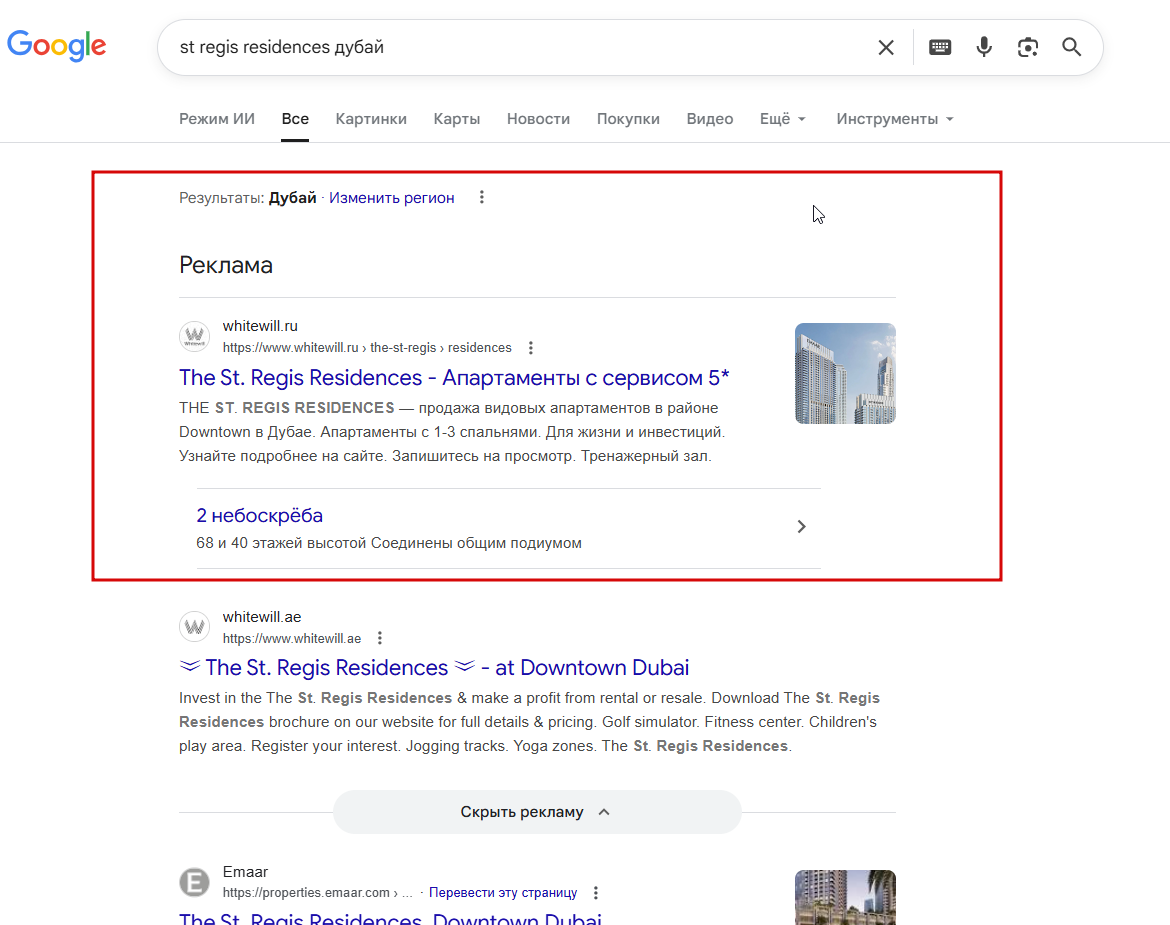Start voice search with the microphone

click(984, 47)
